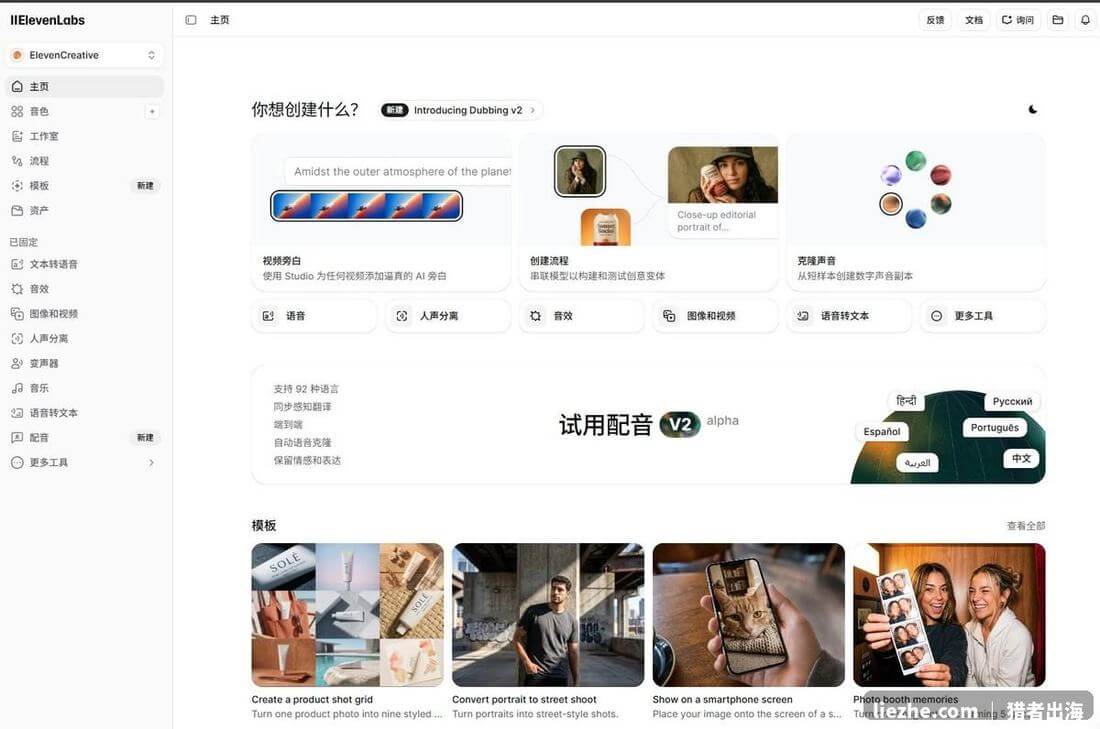Open Show on a smartphone screen template
Screen dimensions: 1100x729
click(x=749, y=631)
